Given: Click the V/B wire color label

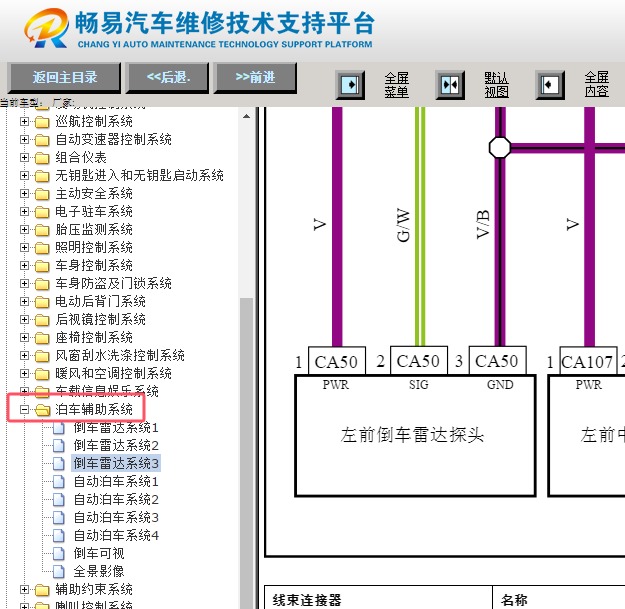Looking at the screenshot, I should coord(483,224).
